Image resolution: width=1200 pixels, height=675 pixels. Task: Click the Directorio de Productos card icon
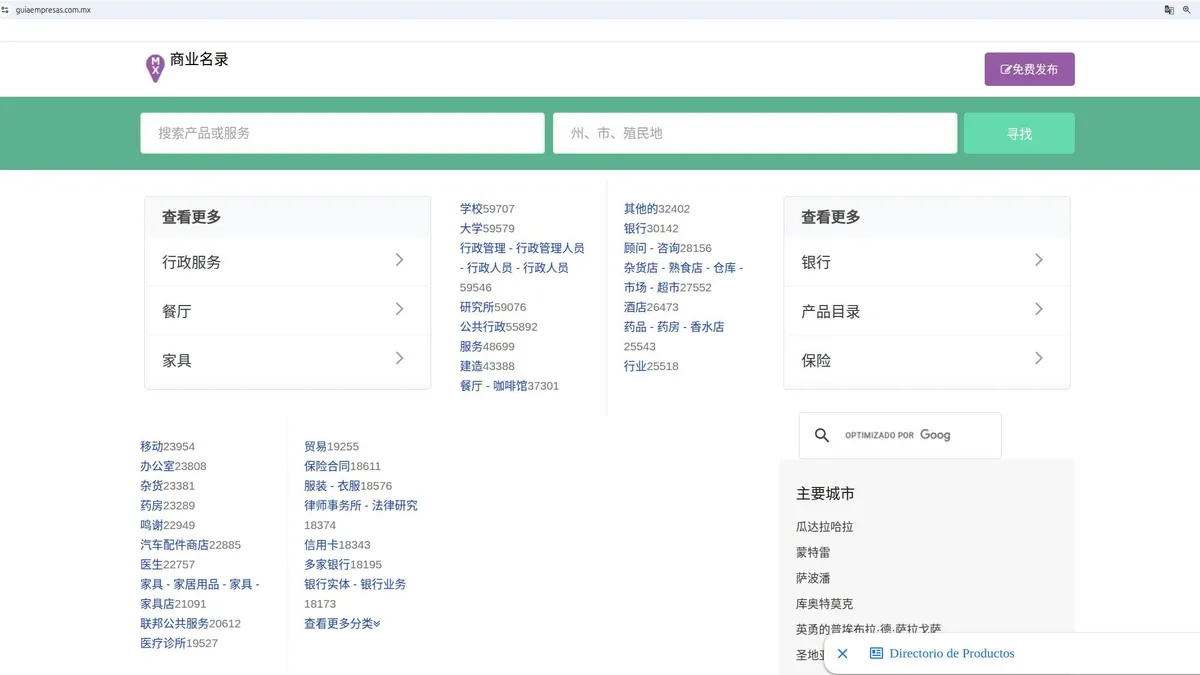[876, 653]
